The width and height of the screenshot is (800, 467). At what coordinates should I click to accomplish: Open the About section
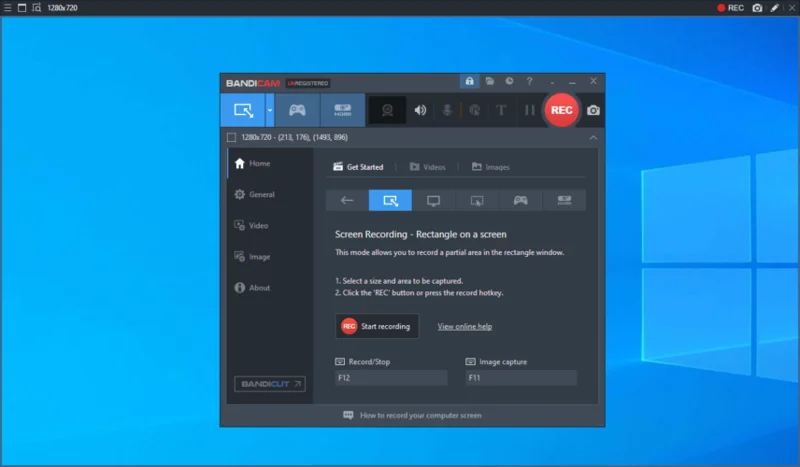(x=270, y=288)
